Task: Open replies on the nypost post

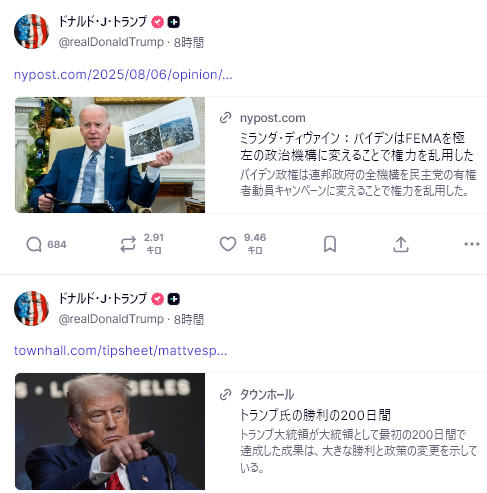Action: 46,244
